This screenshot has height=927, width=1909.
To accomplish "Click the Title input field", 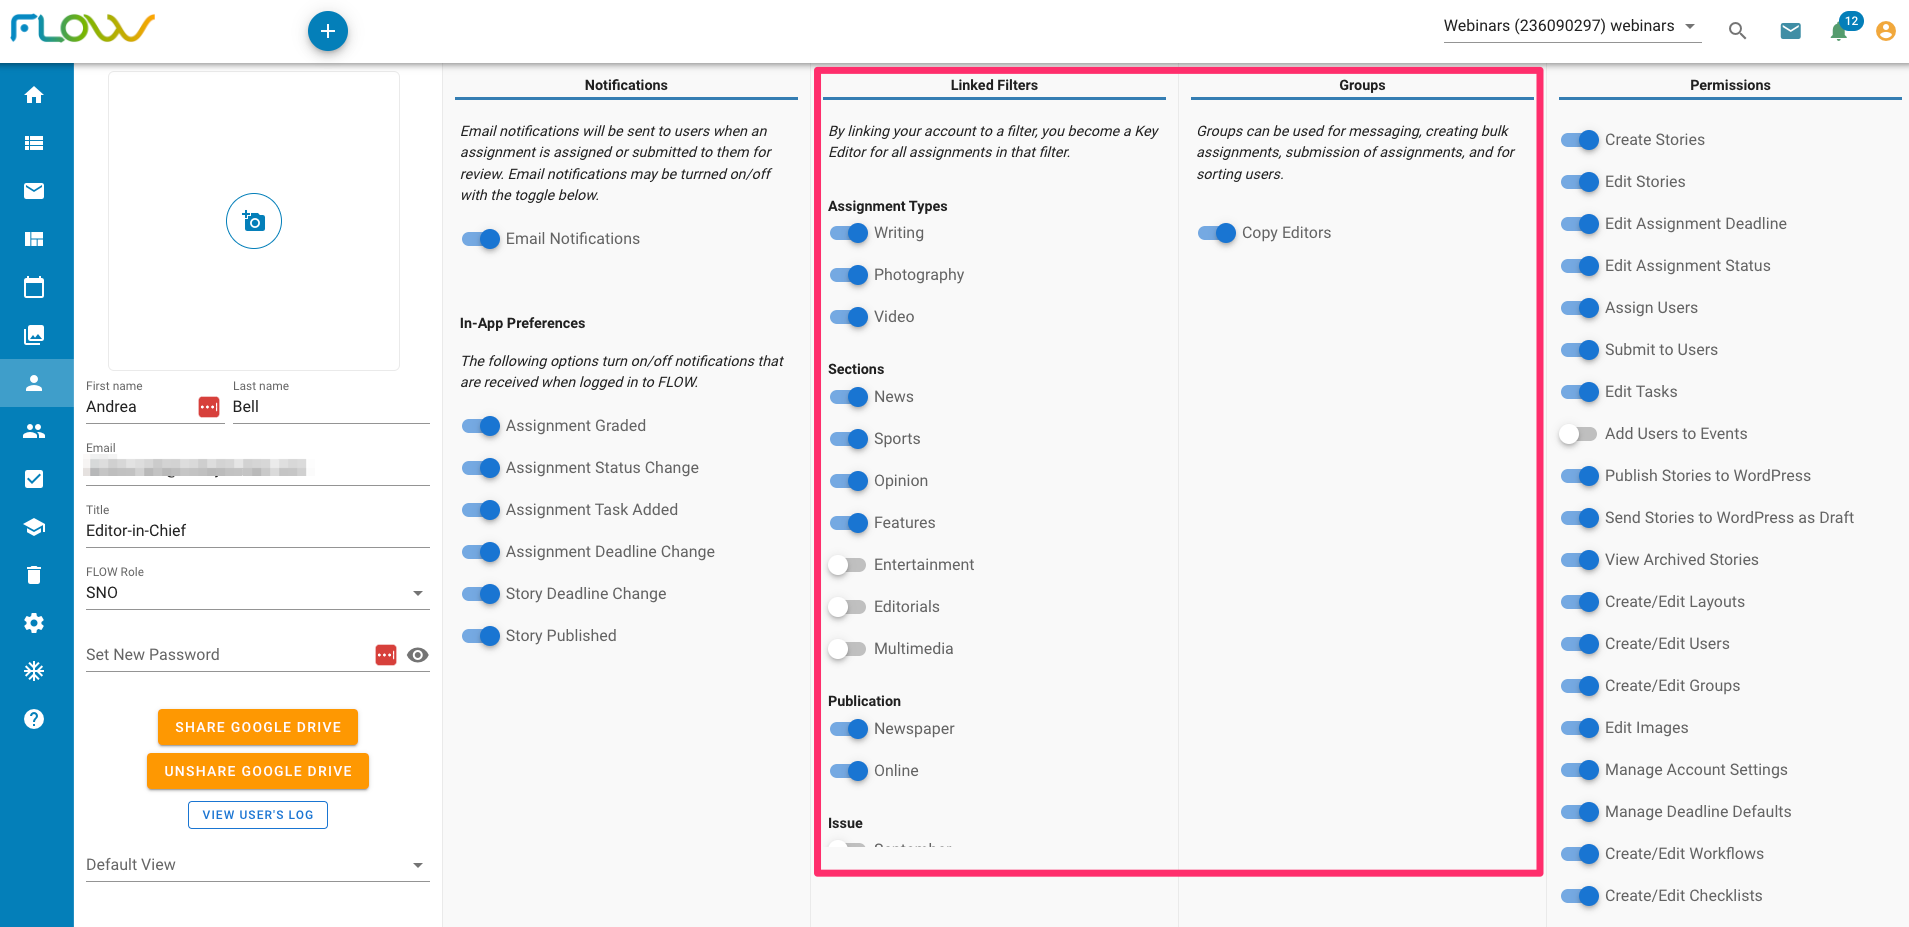I will (258, 531).
